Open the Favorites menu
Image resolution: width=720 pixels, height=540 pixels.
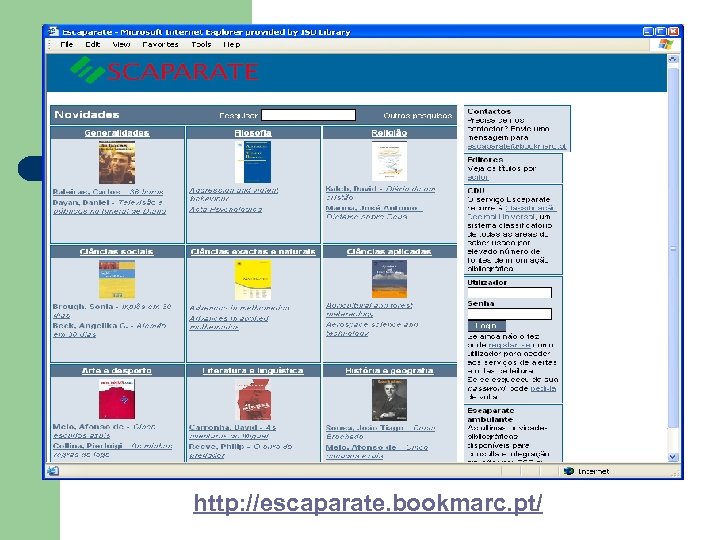[x=160, y=45]
